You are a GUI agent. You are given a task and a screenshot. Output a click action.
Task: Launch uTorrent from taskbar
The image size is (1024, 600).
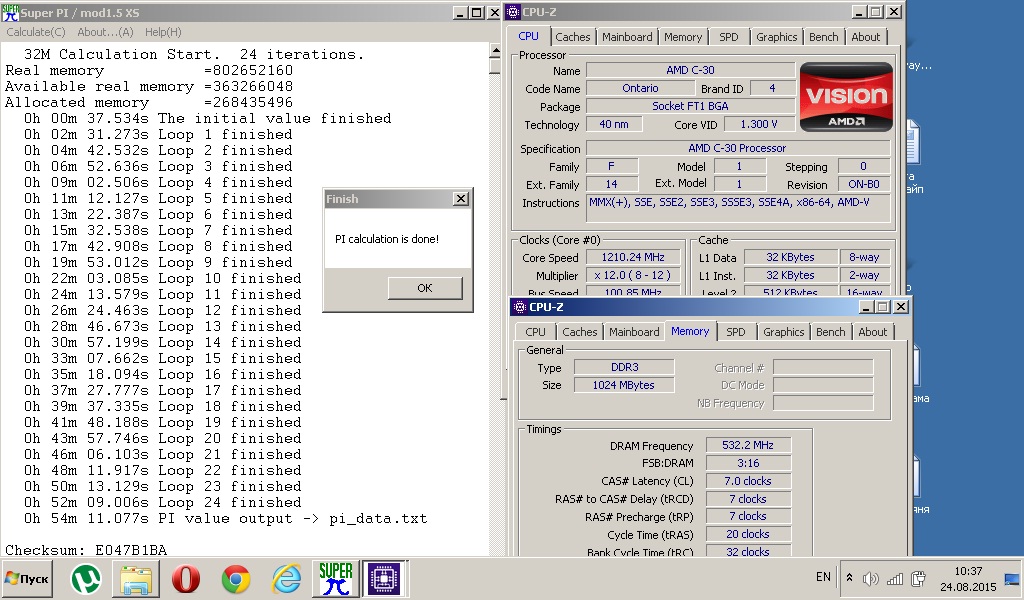coord(86,578)
